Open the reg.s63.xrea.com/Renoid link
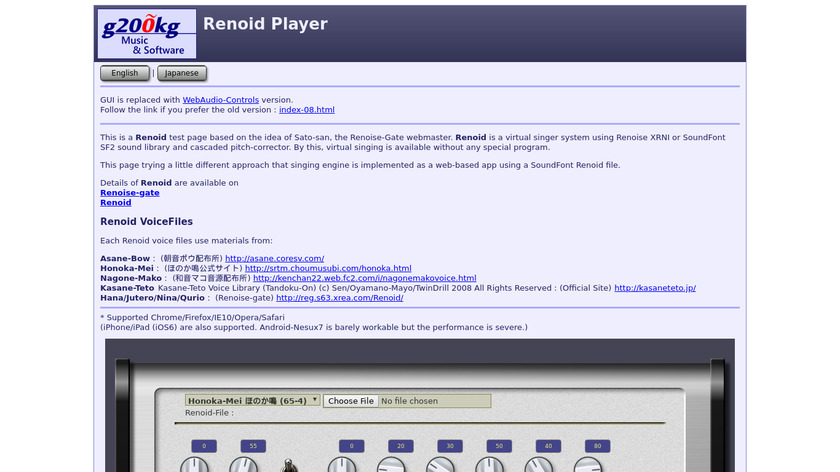The width and height of the screenshot is (840, 472). click(340, 298)
